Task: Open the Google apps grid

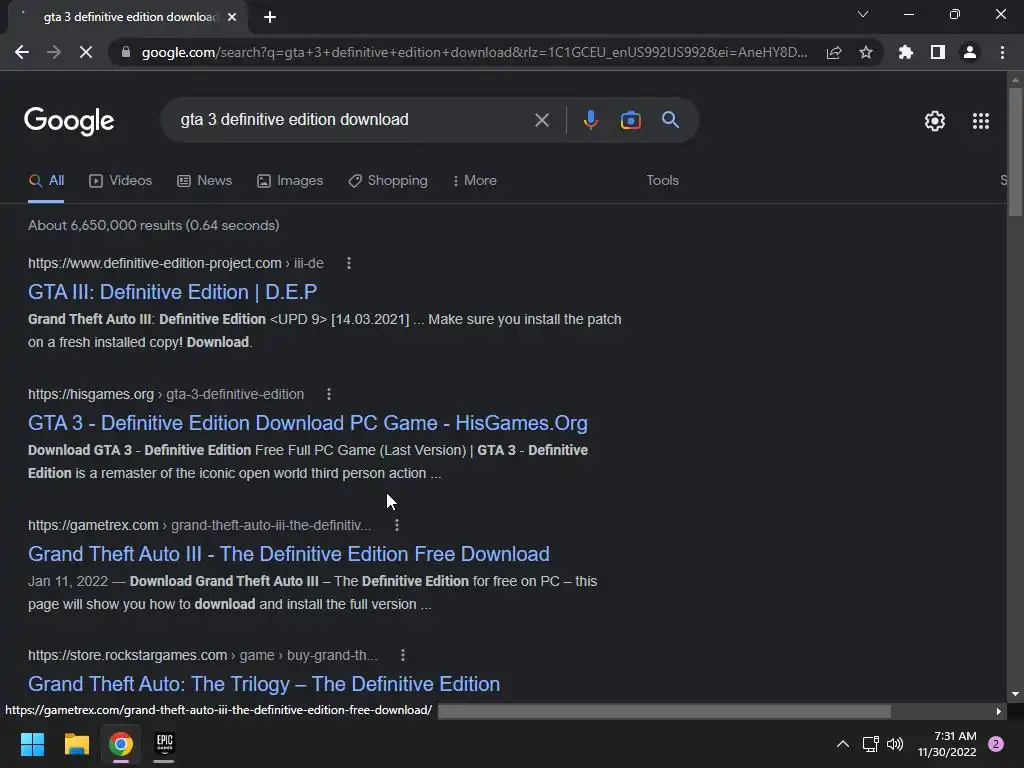Action: (980, 121)
